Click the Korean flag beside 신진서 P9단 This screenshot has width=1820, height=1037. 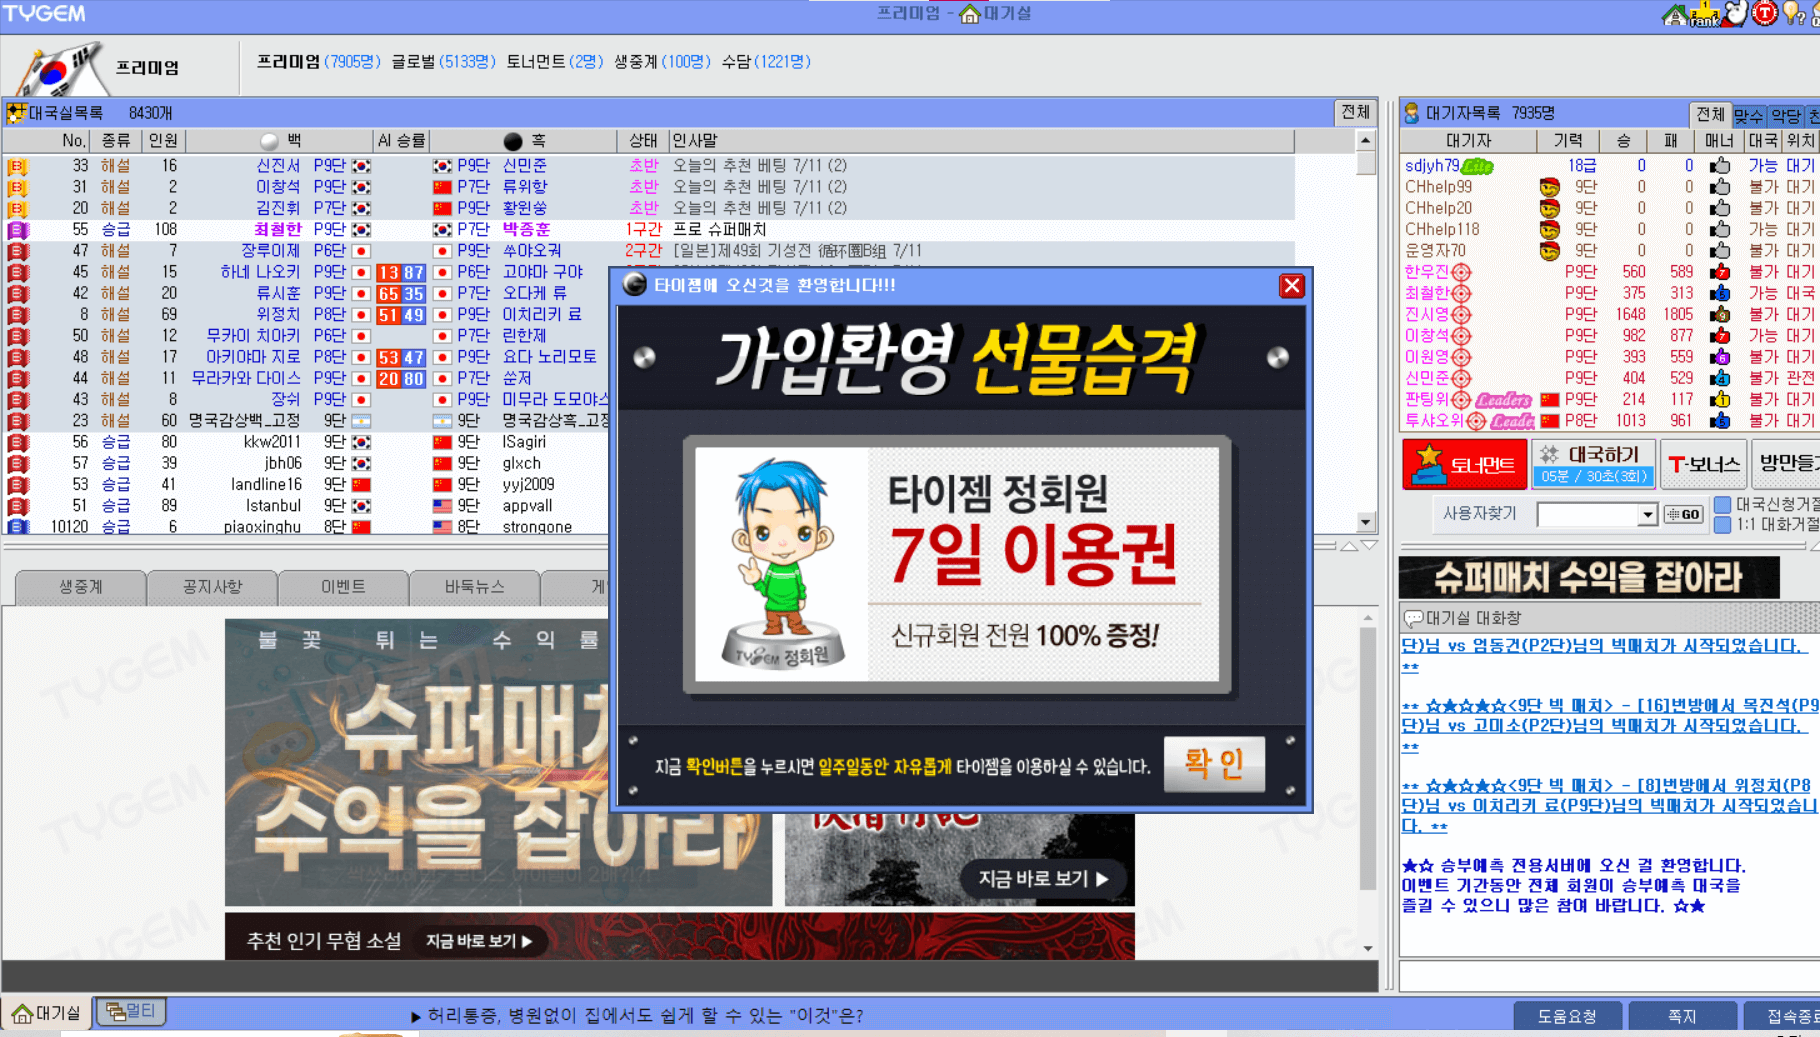tap(361, 166)
